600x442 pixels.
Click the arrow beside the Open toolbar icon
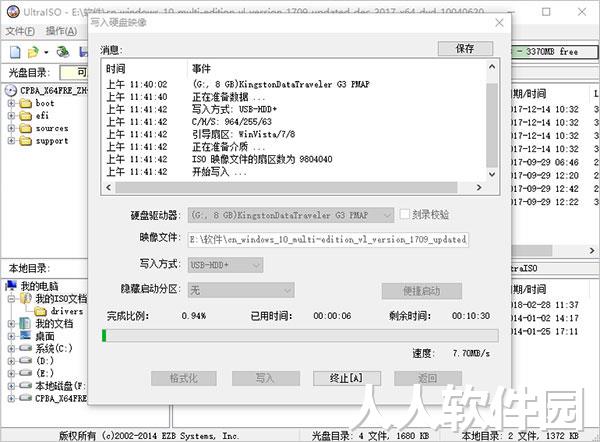point(46,52)
